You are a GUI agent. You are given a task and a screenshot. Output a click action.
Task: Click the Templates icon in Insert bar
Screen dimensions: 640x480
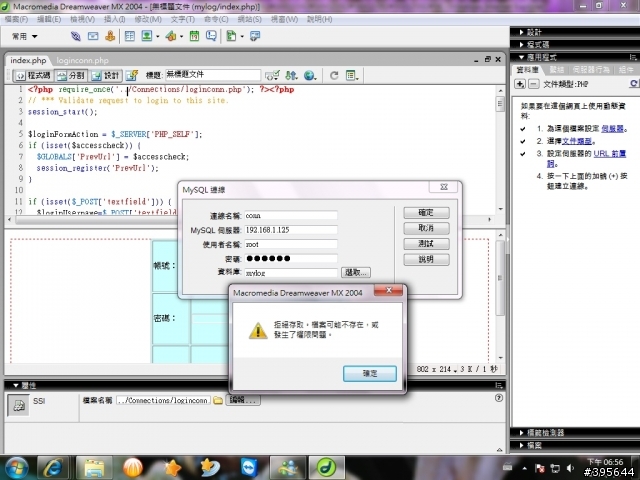click(231, 36)
